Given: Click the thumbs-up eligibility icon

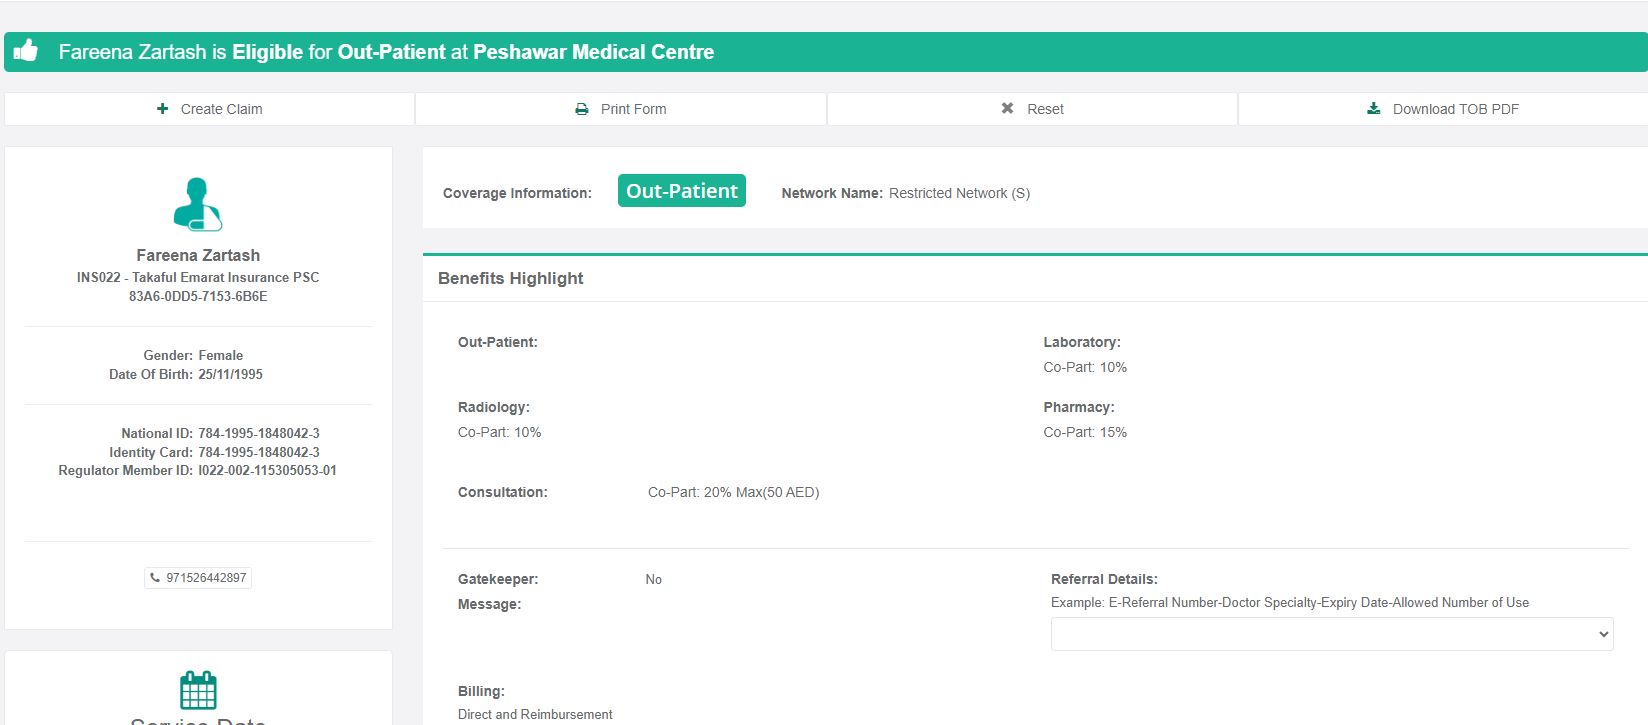Looking at the screenshot, I should [26, 51].
